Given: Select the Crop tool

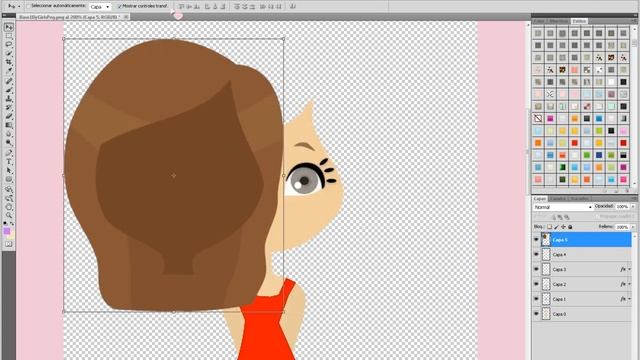Looking at the screenshot, I should 9,62.
